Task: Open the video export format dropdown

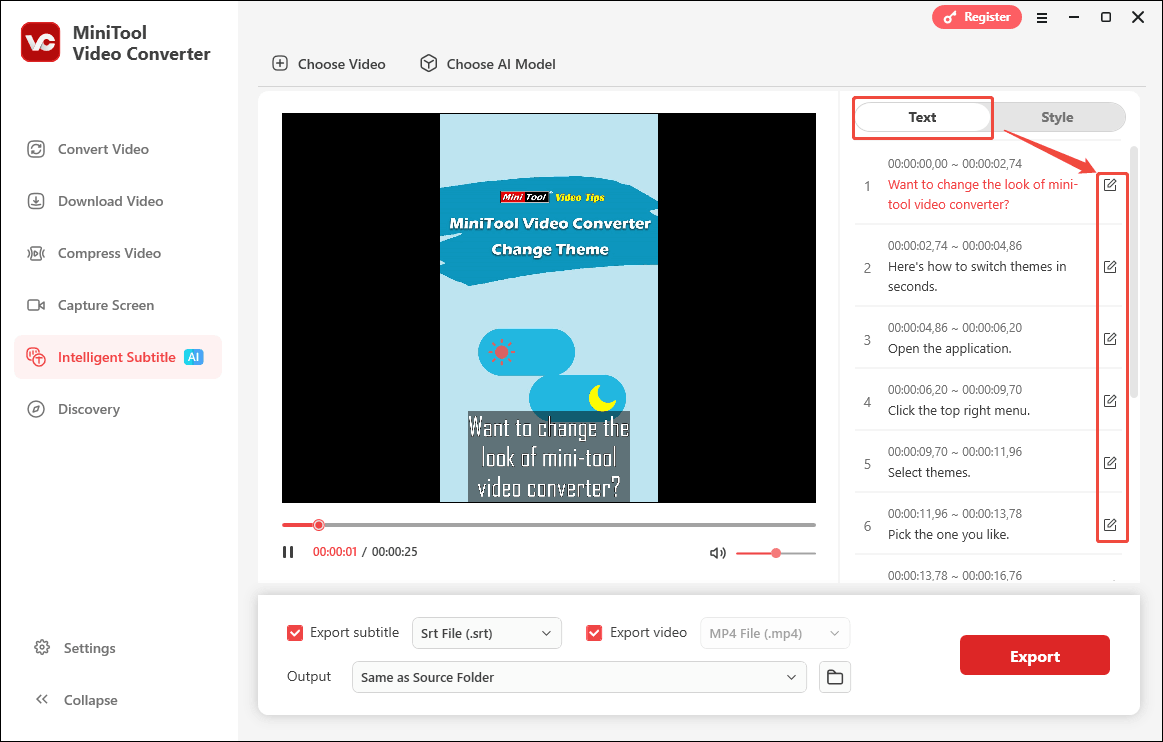Action: click(775, 632)
